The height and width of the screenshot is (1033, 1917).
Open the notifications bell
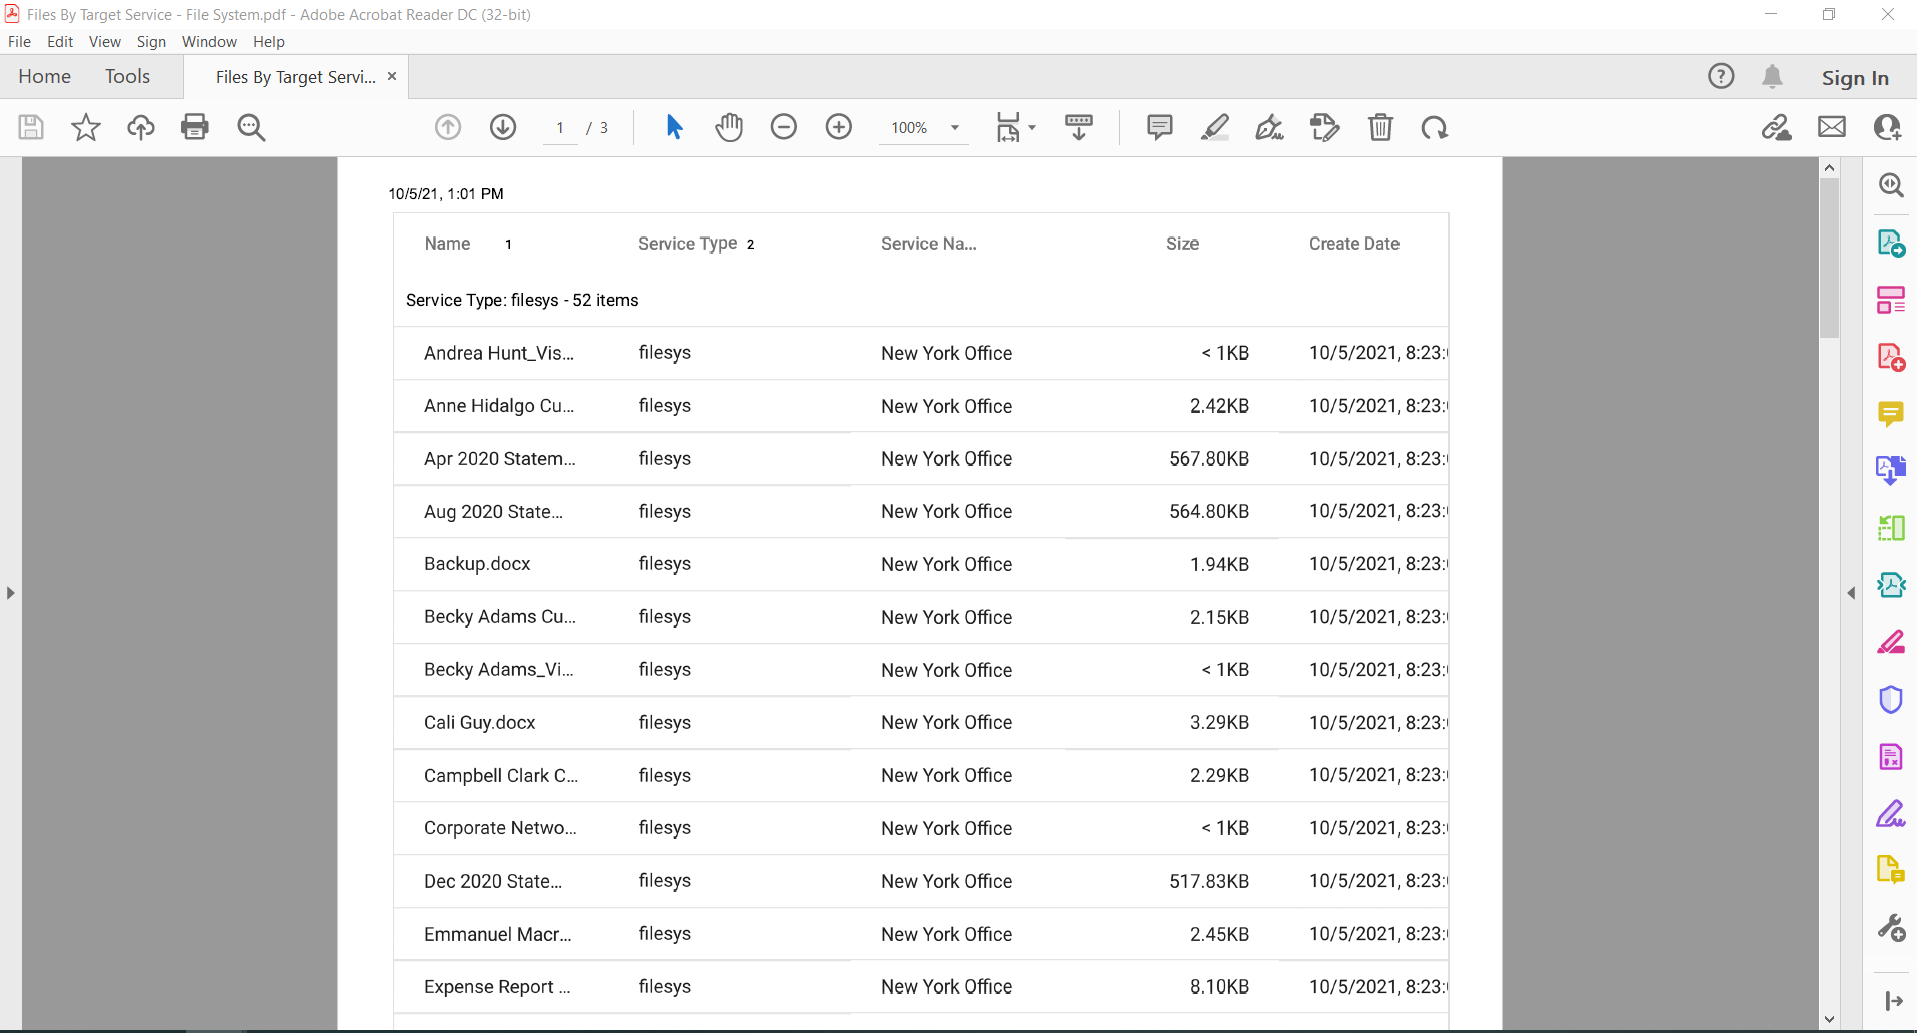(1772, 77)
